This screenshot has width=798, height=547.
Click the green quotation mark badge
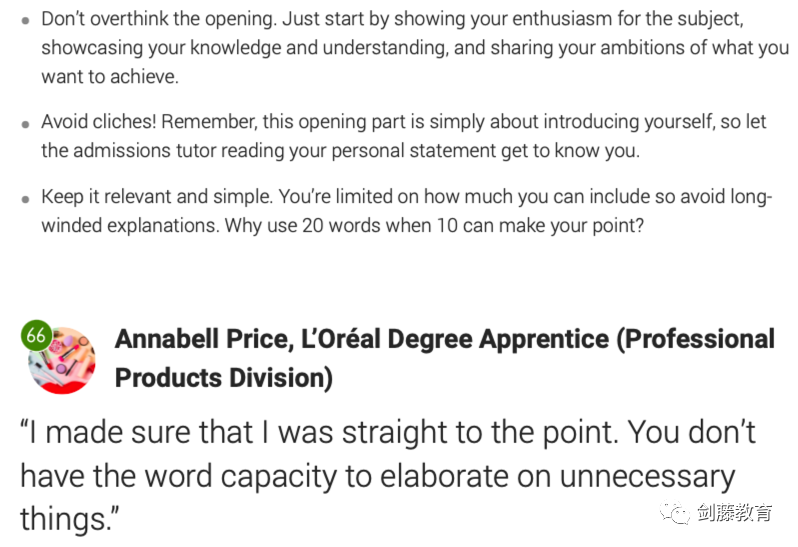(36, 336)
